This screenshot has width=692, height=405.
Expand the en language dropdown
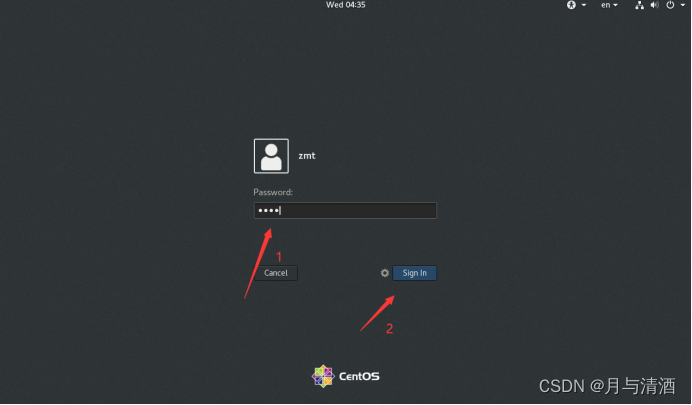click(x=609, y=5)
